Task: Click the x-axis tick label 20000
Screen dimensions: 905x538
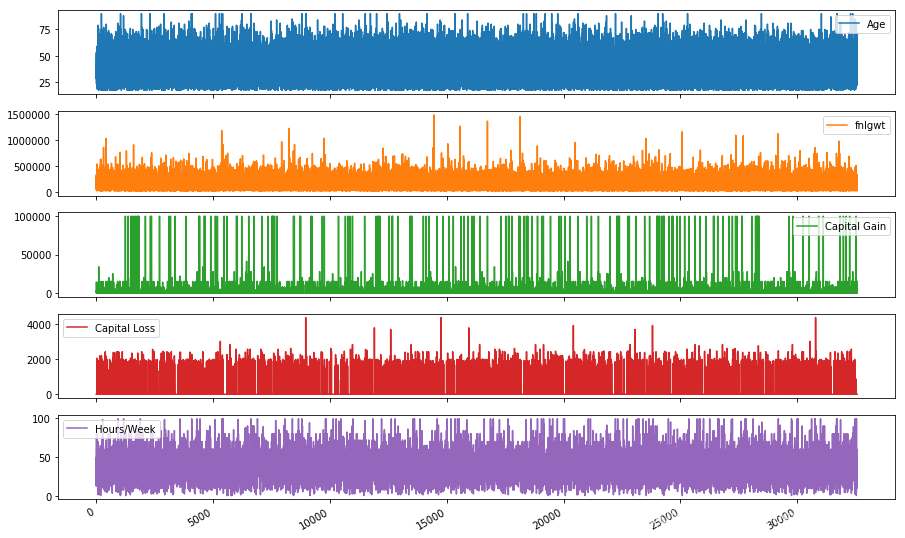Action: point(547,518)
